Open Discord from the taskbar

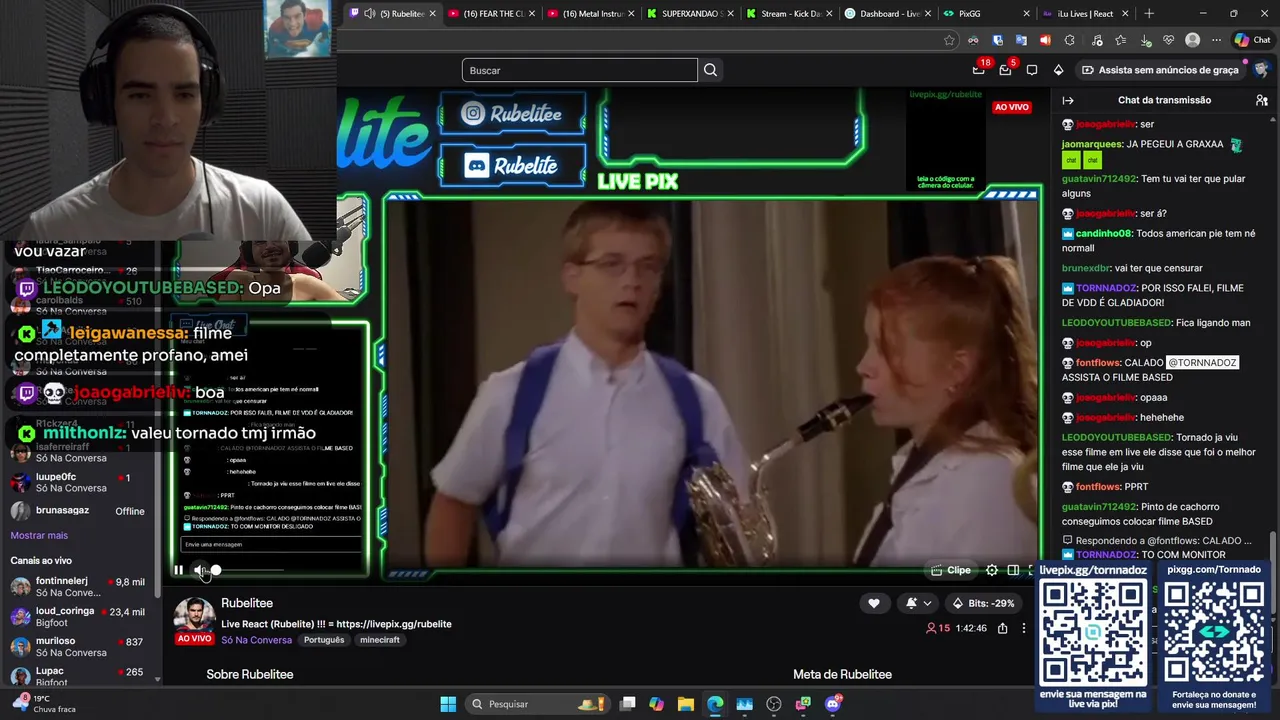[x=833, y=704]
